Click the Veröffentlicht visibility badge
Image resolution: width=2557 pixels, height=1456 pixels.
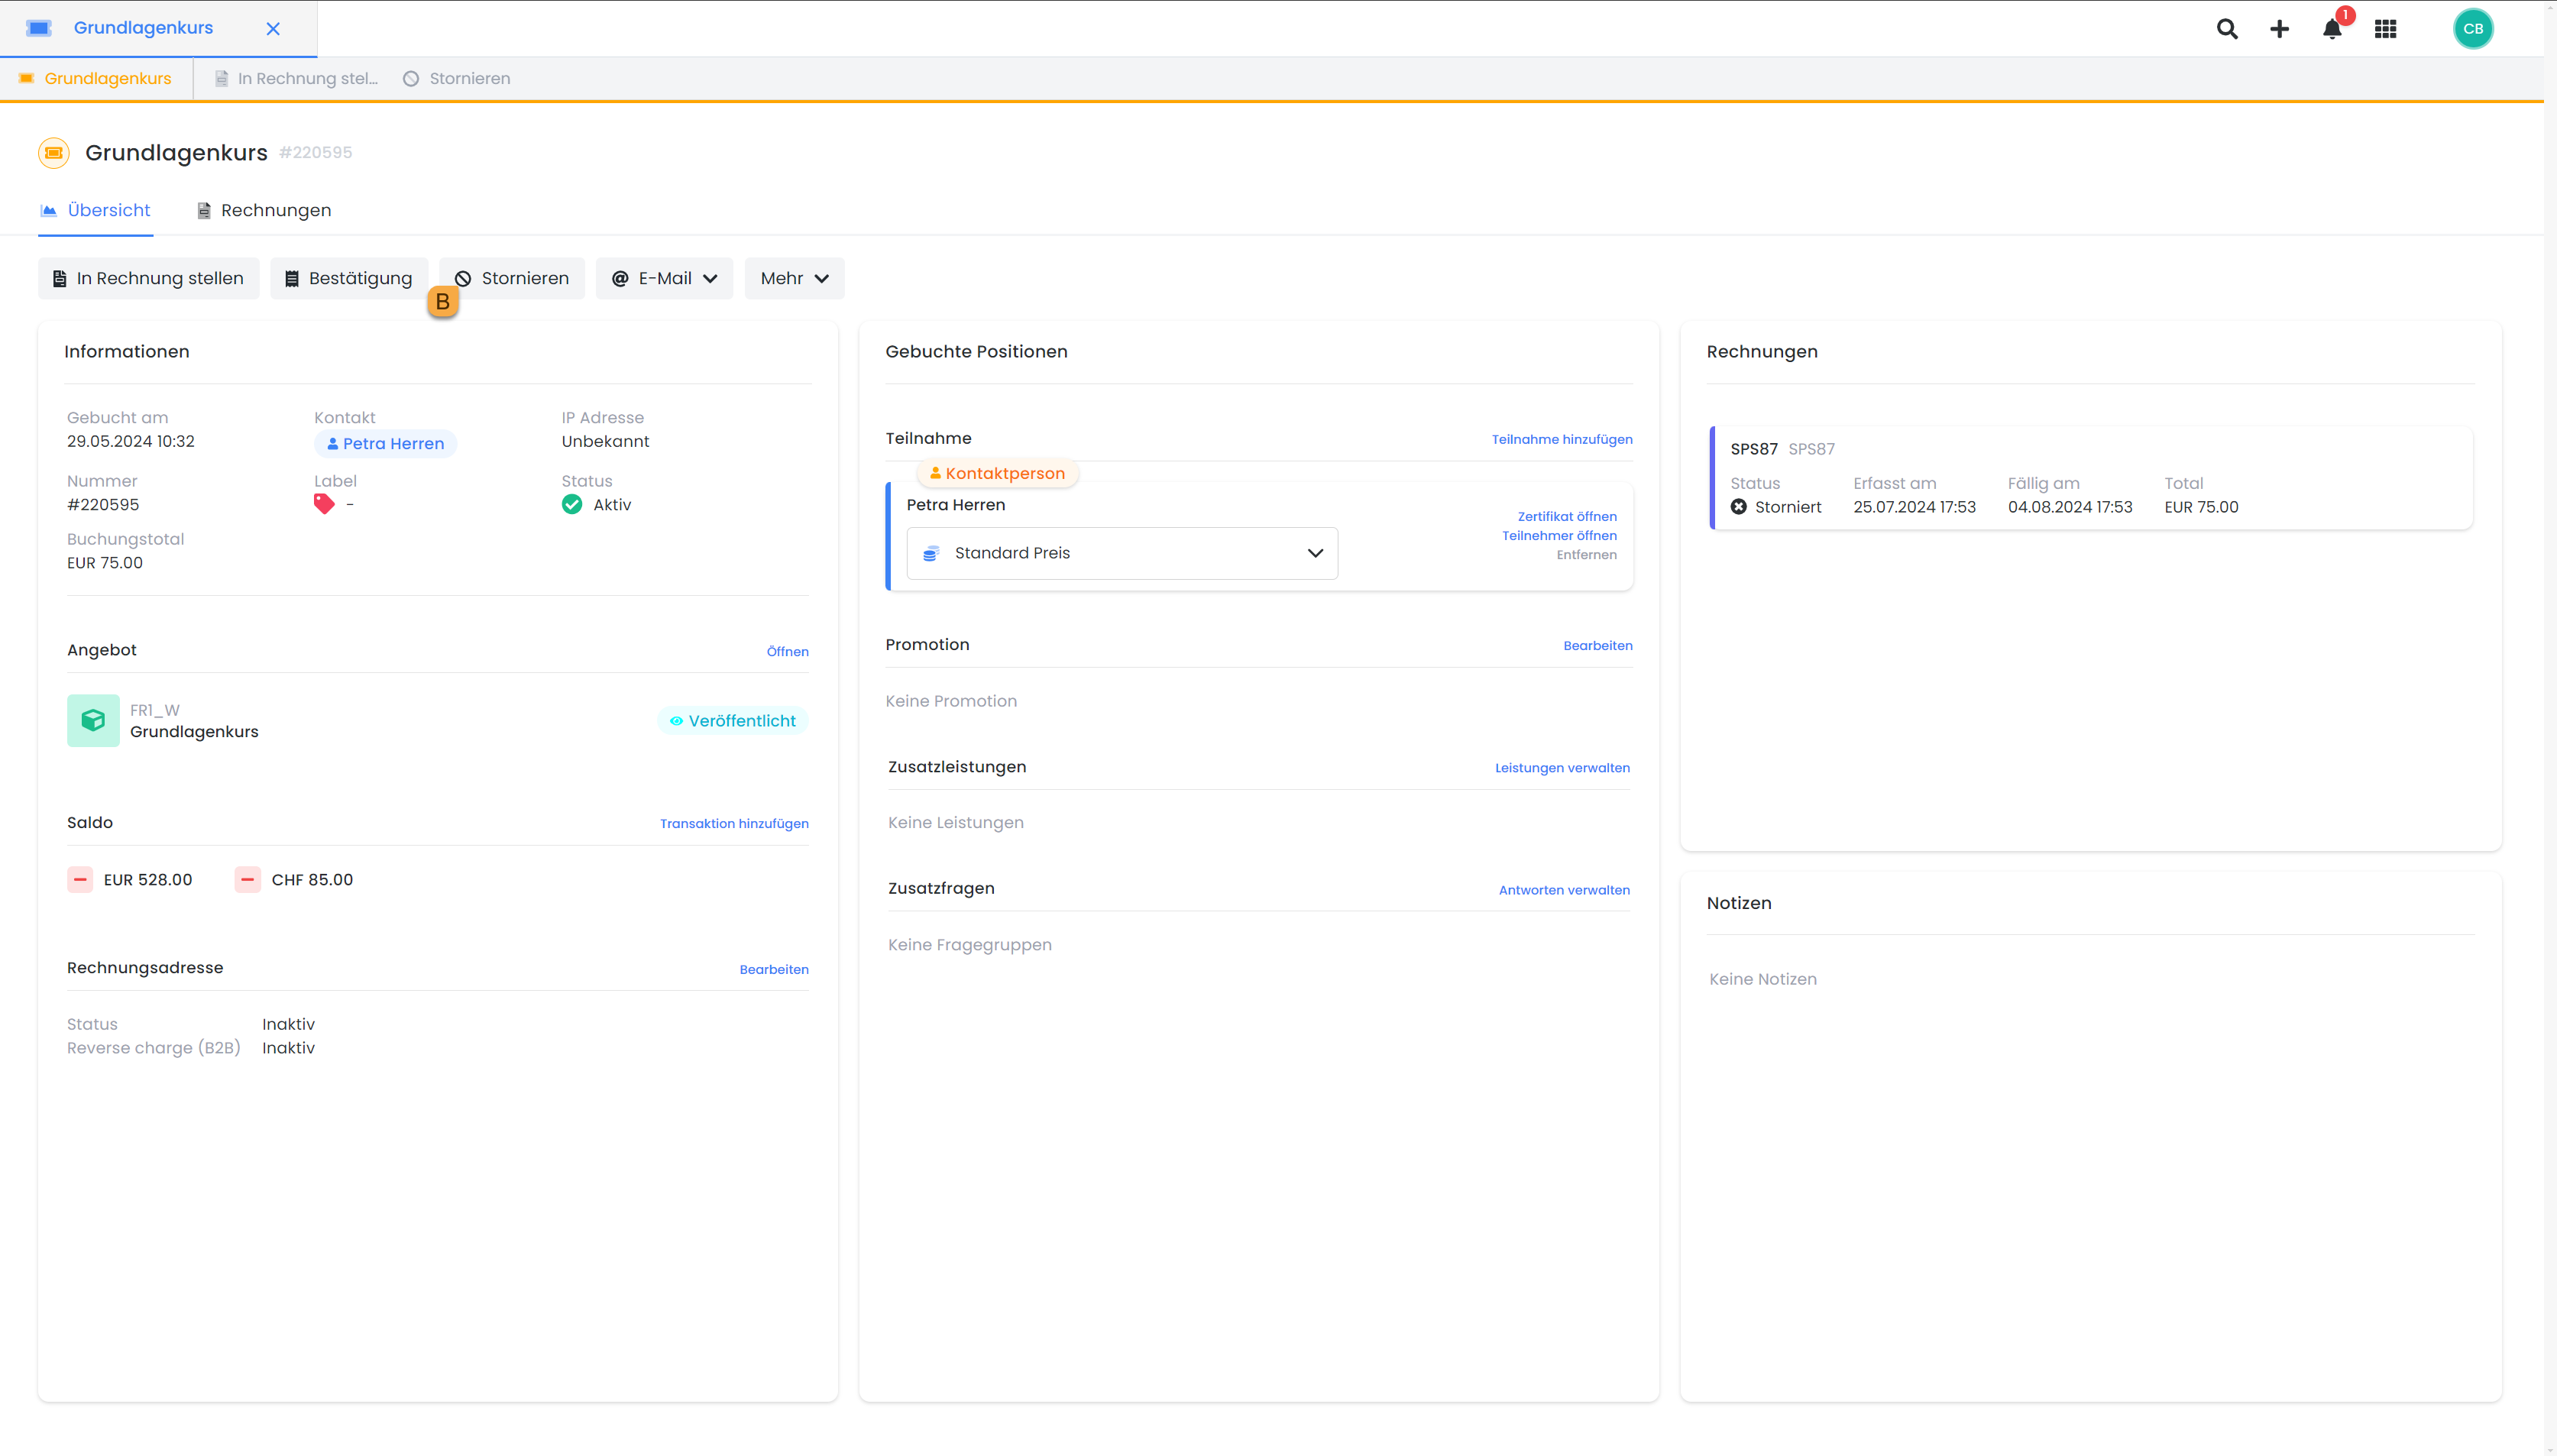pyautogui.click(x=733, y=721)
